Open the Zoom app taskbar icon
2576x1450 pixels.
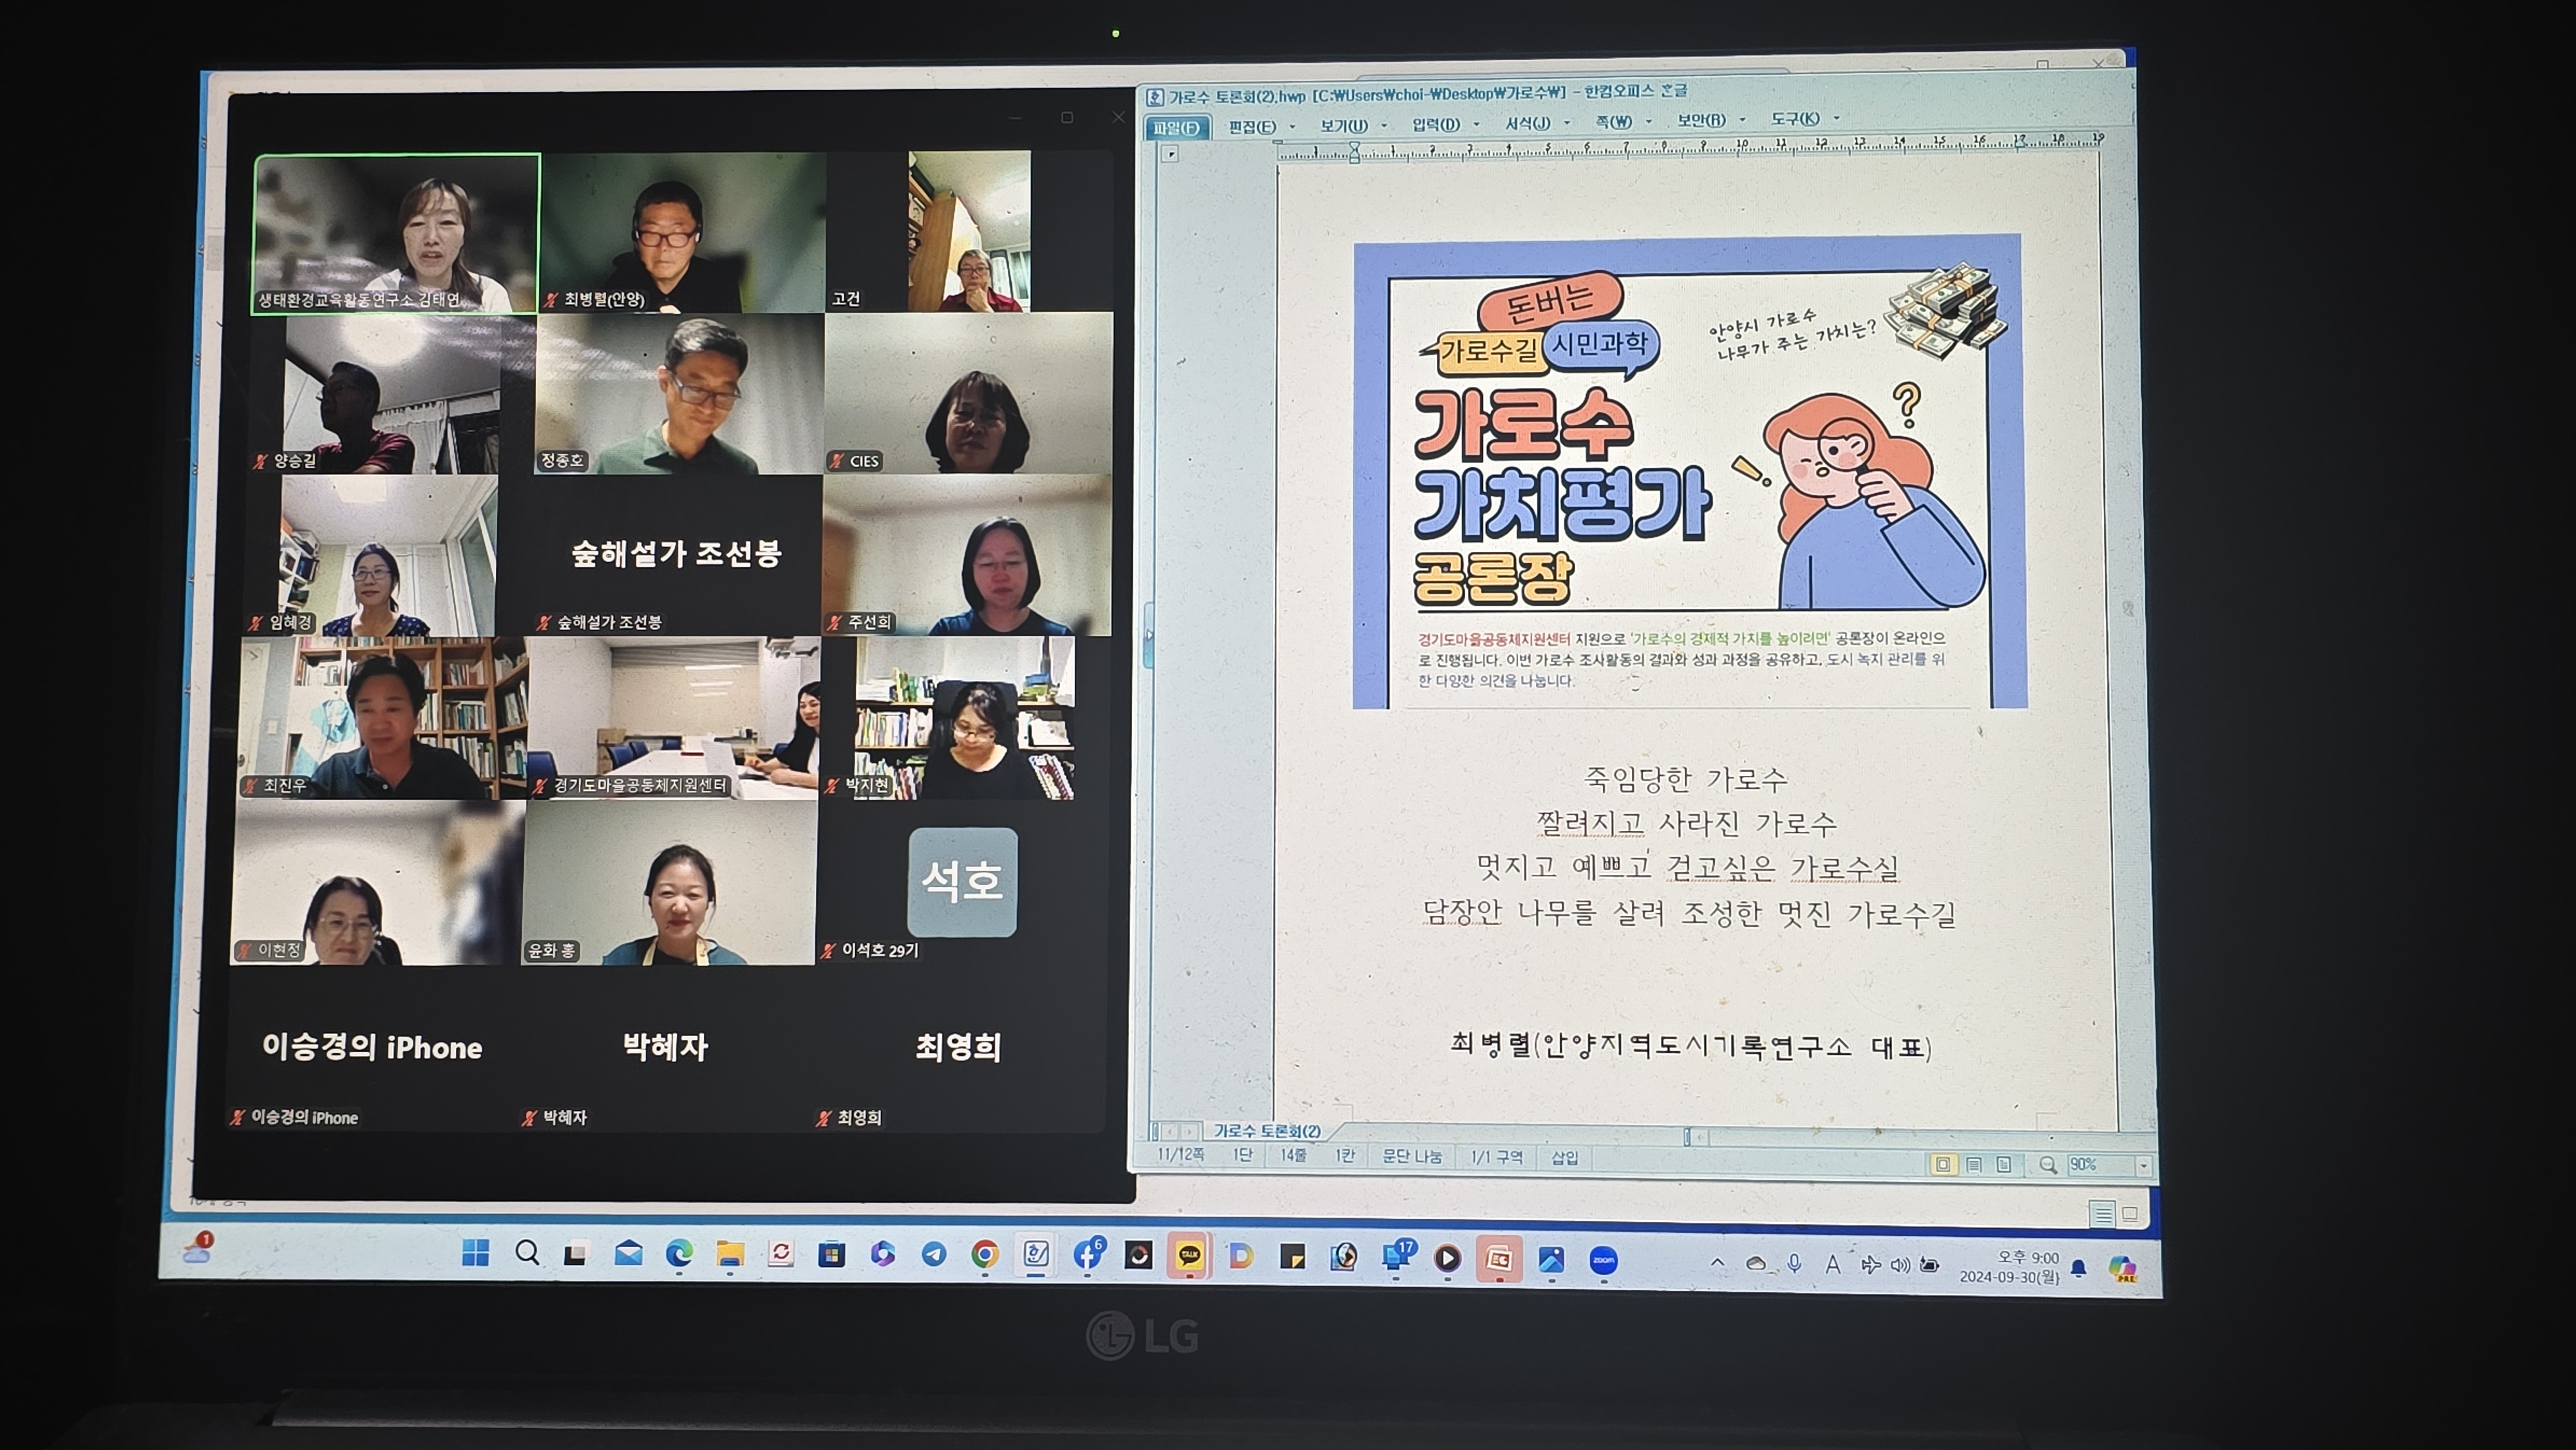tap(1603, 1261)
